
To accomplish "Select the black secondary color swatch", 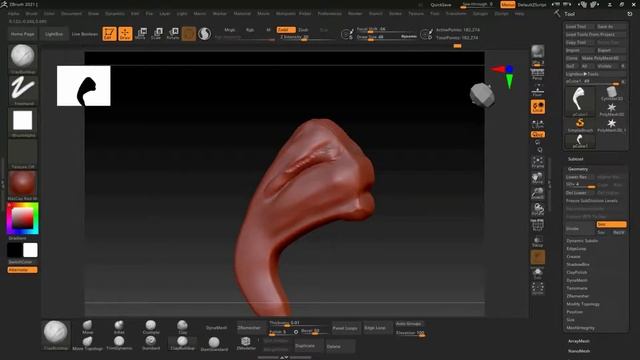I will click(15, 250).
